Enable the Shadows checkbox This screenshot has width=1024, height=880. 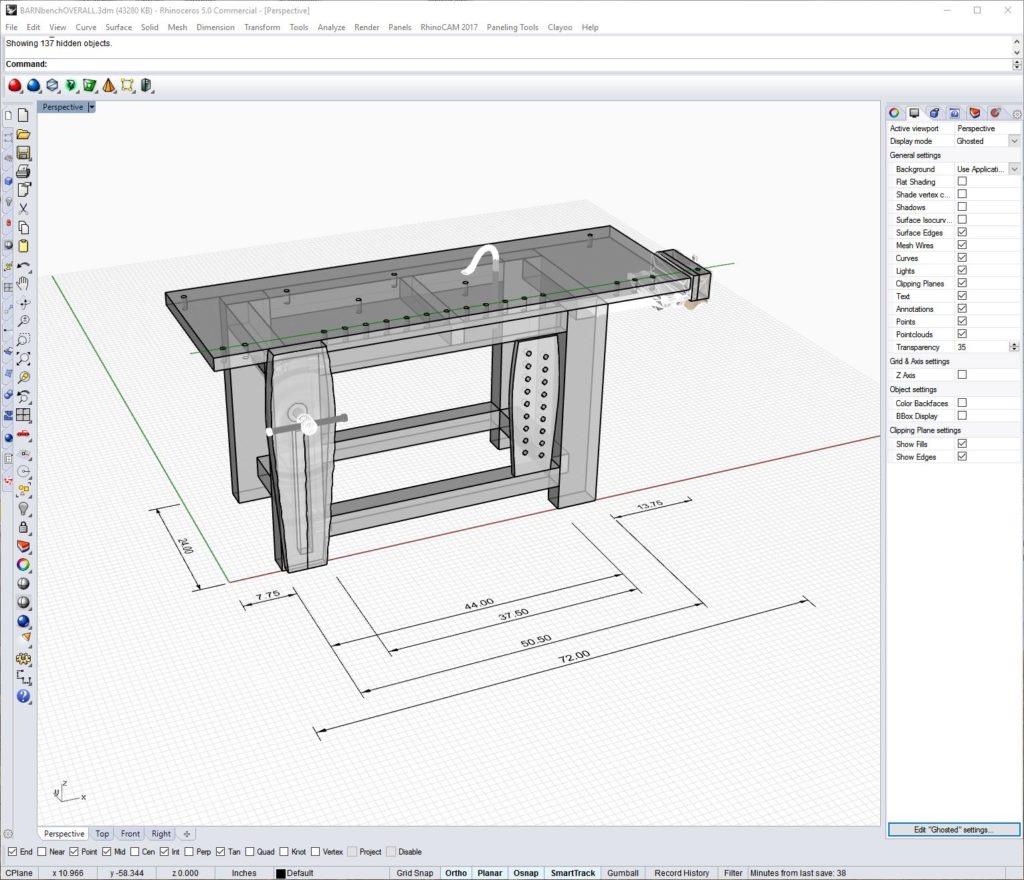(962, 207)
